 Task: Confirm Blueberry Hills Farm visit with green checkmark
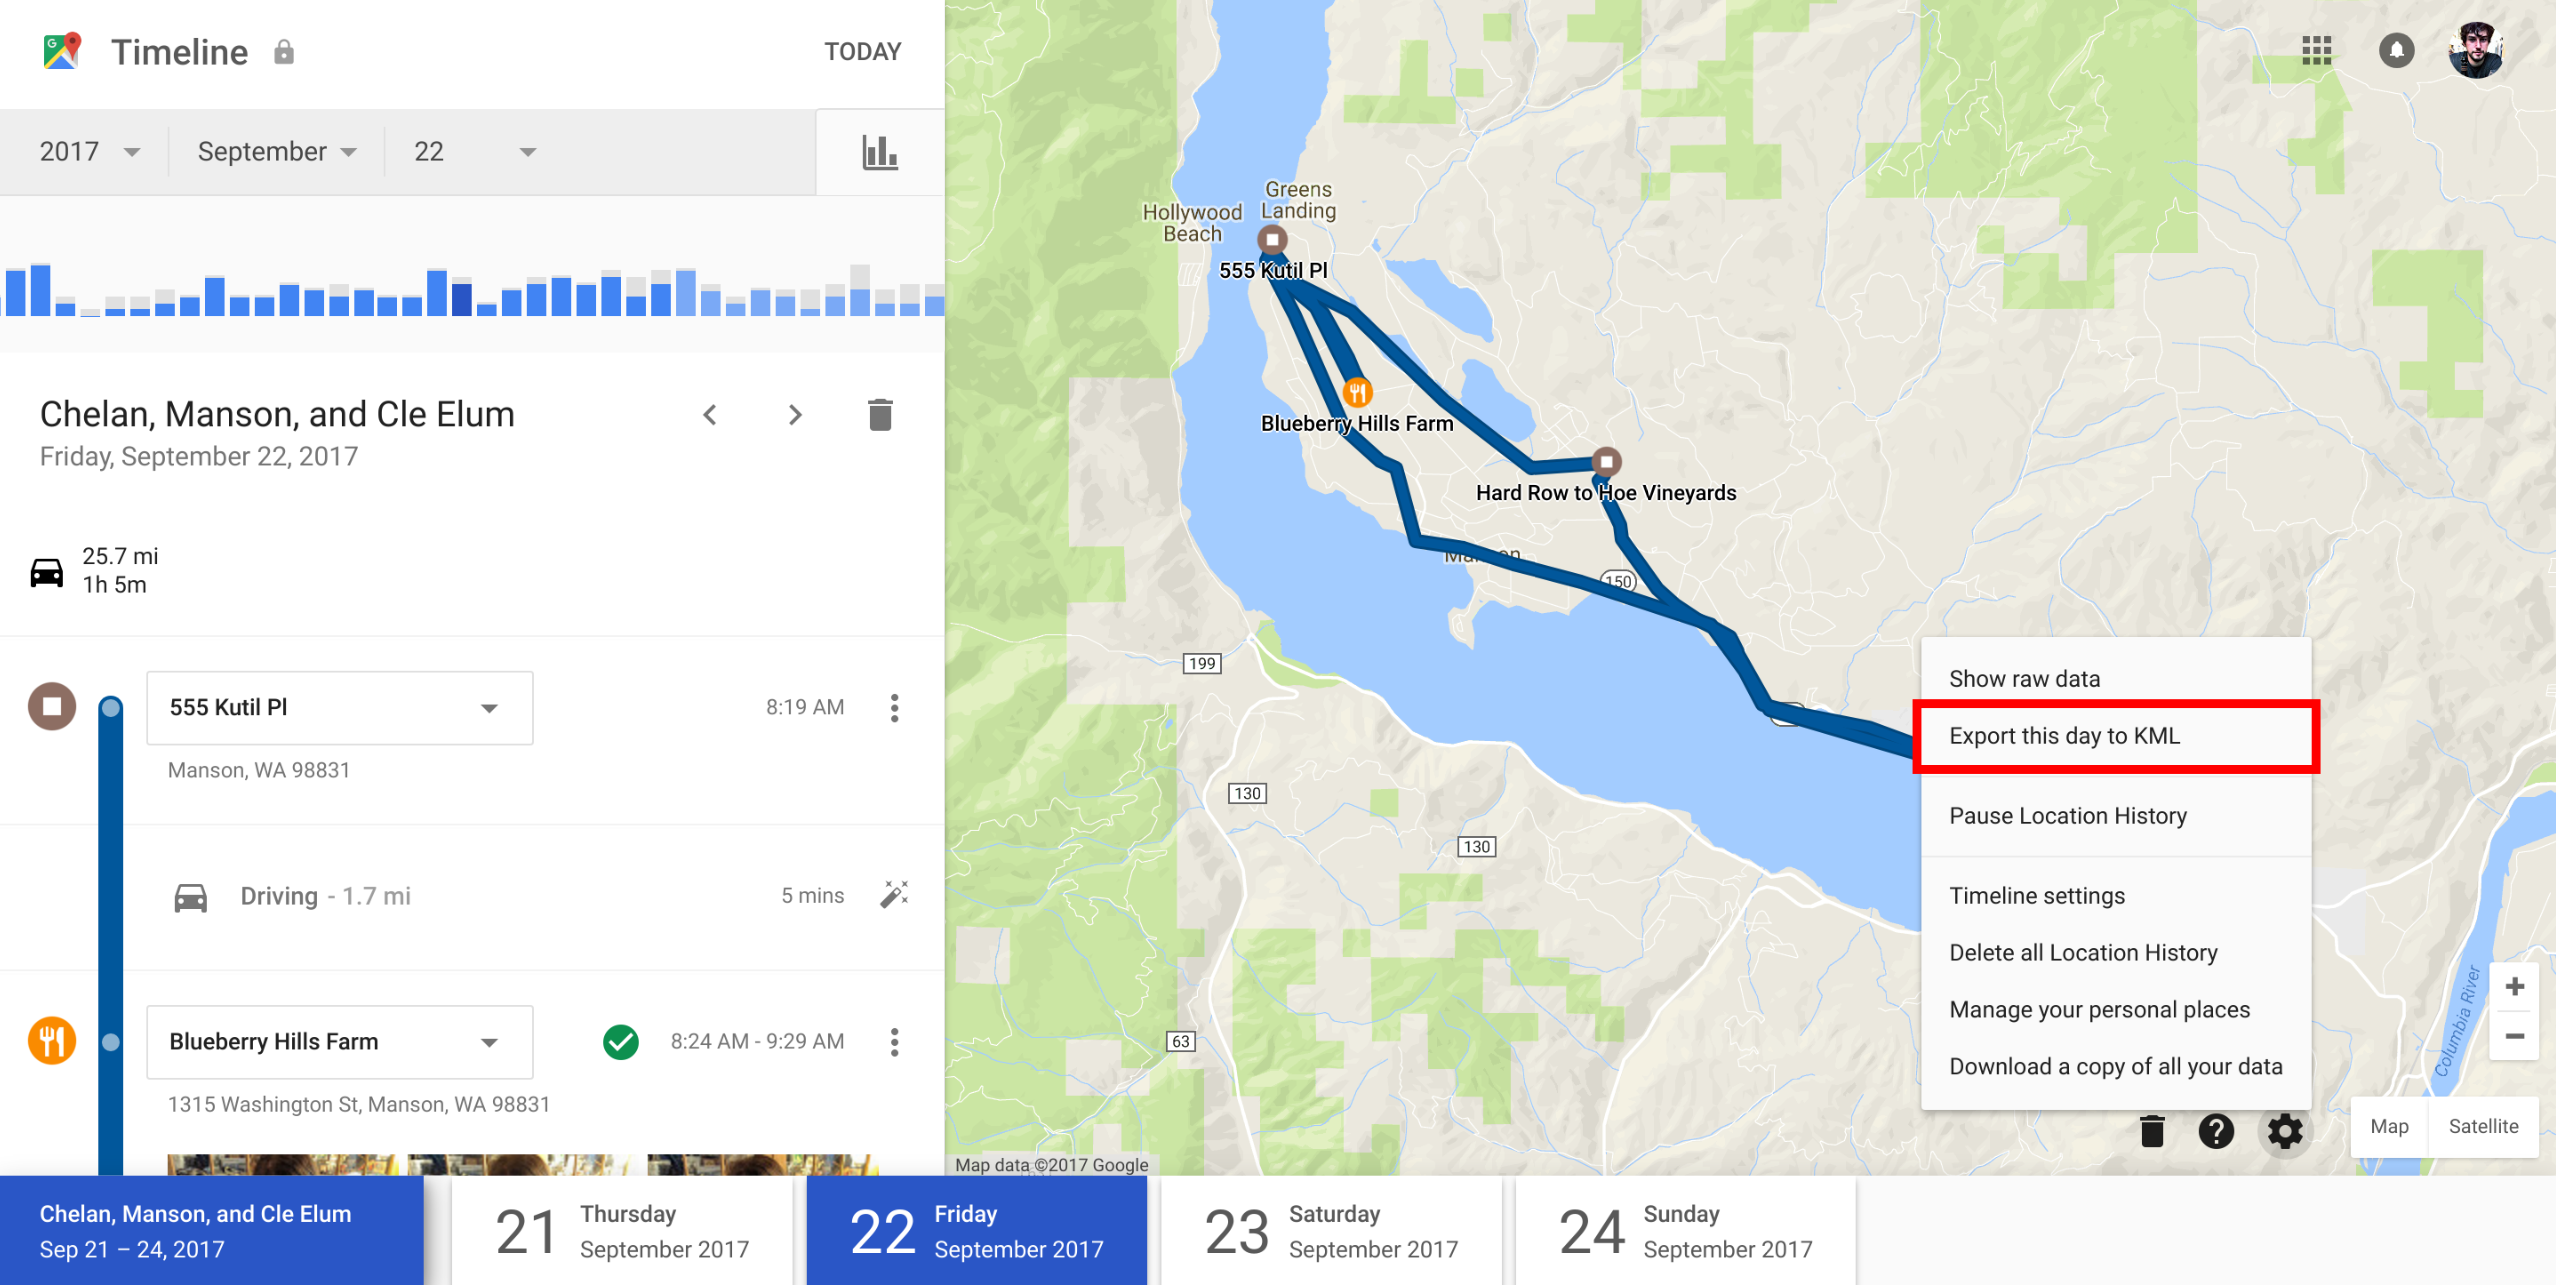coord(620,1042)
